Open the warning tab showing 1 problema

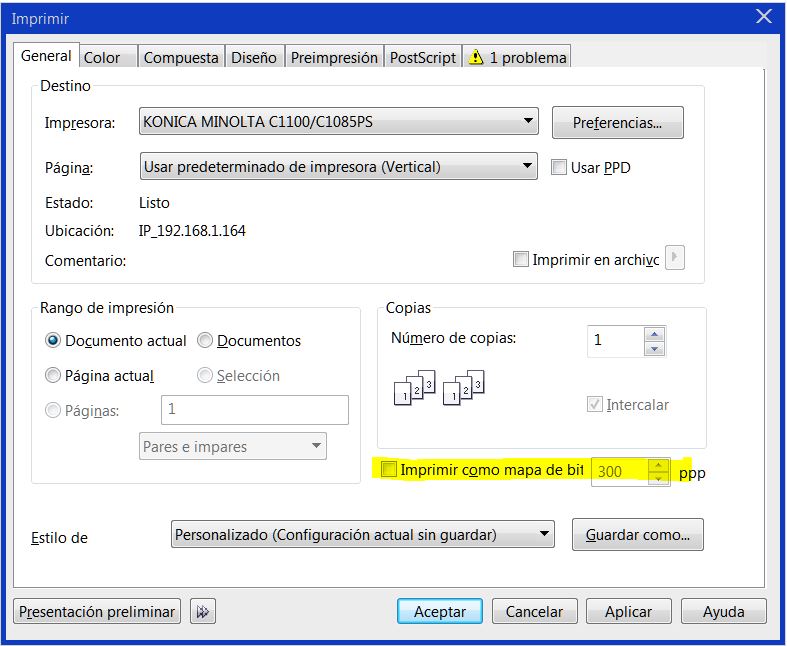tap(518, 58)
